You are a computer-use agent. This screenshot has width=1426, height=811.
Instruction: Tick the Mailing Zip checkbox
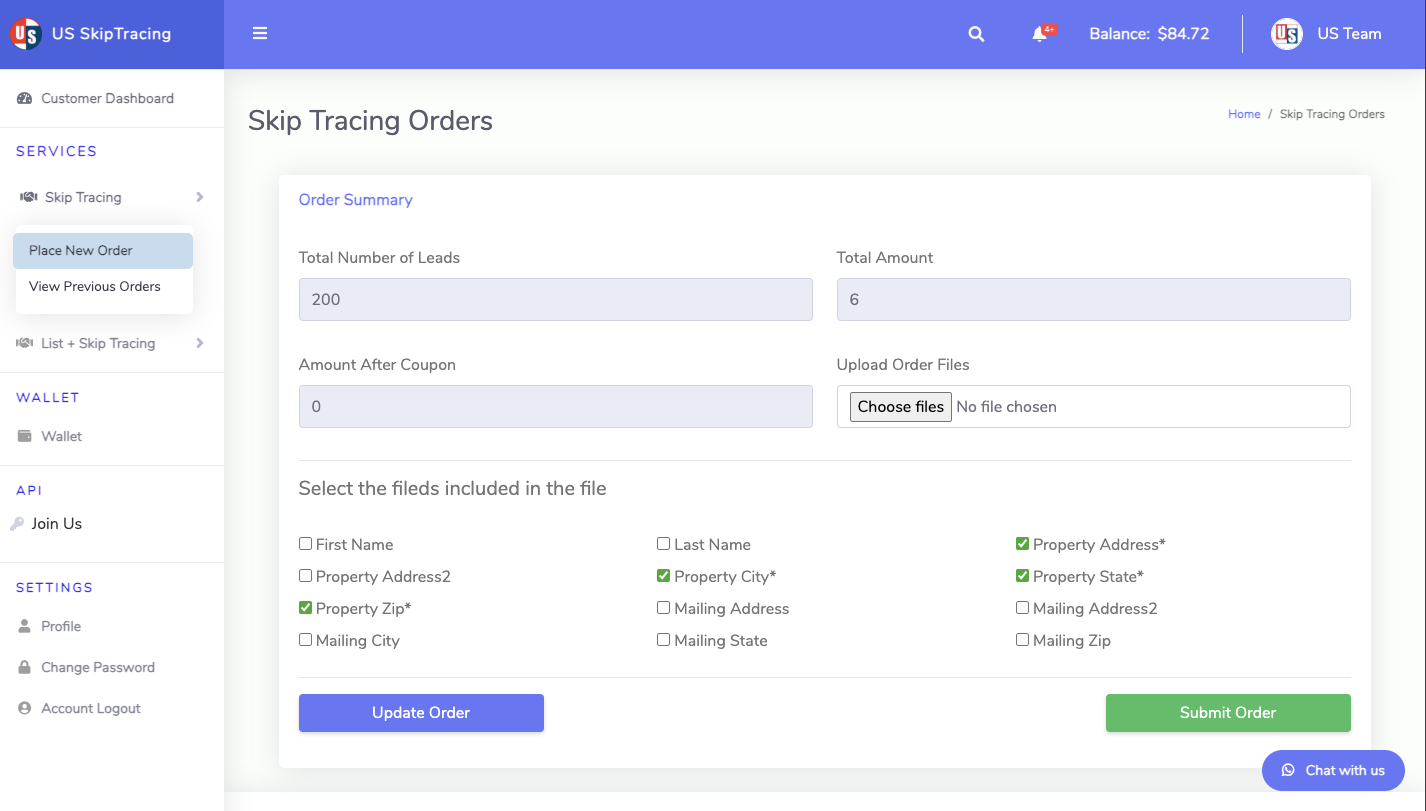(1022, 640)
